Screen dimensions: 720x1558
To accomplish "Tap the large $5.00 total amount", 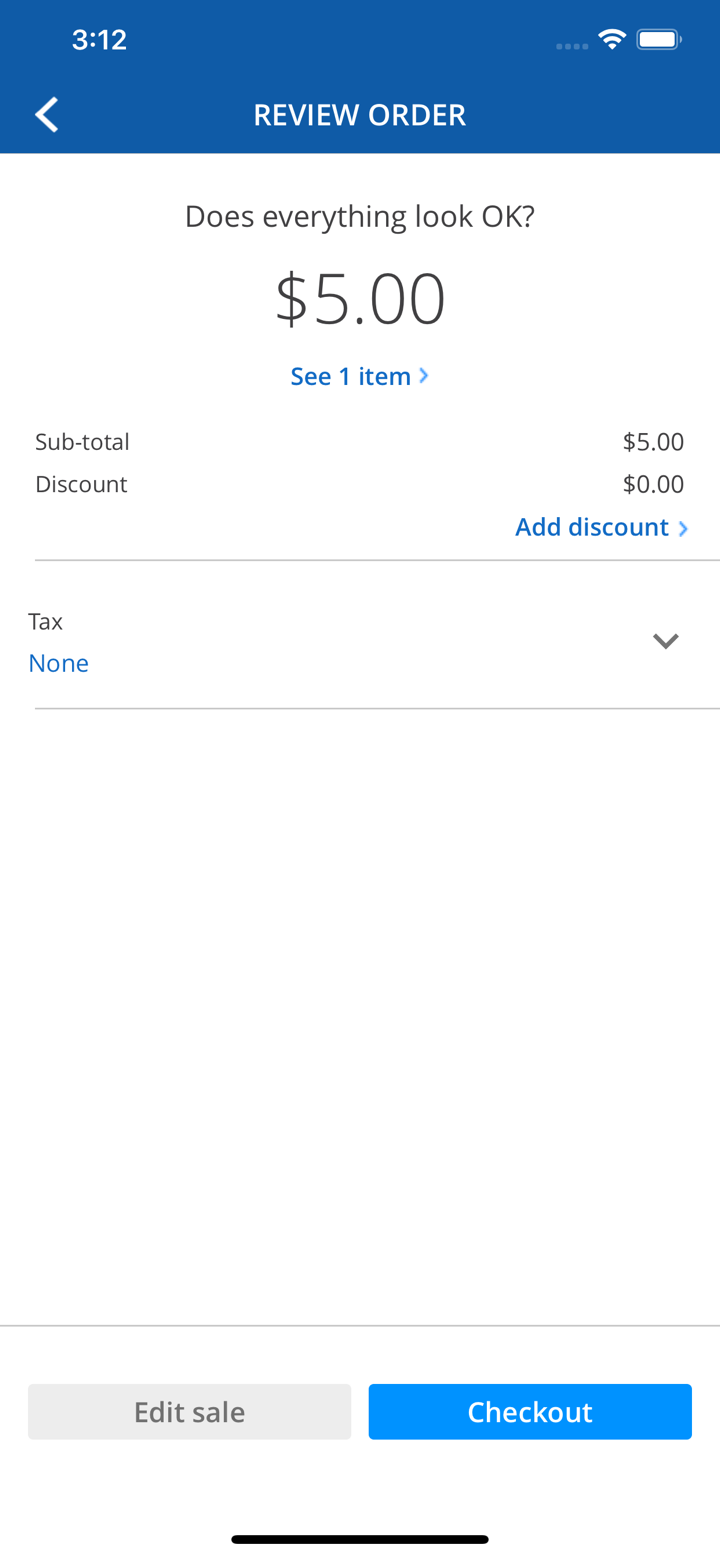I will click(x=360, y=299).
